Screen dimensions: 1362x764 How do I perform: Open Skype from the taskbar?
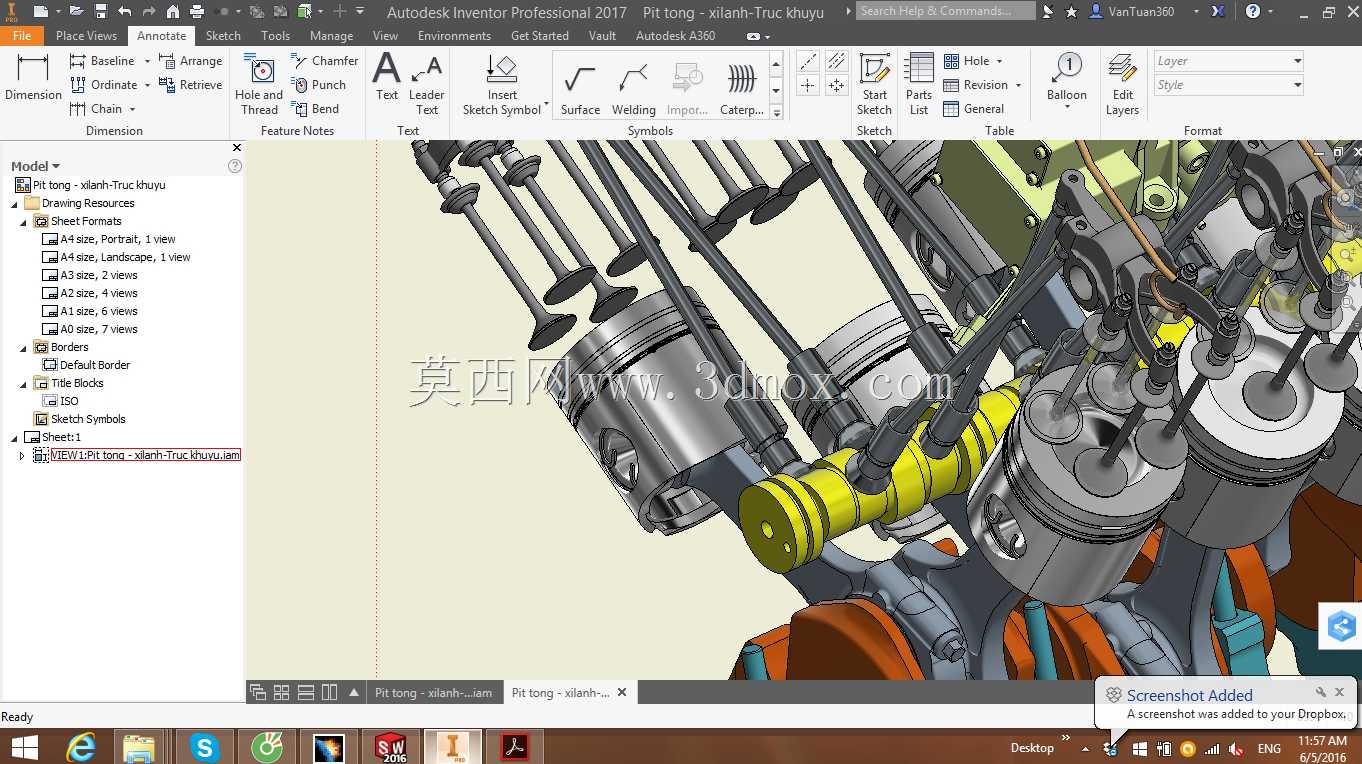[204, 747]
